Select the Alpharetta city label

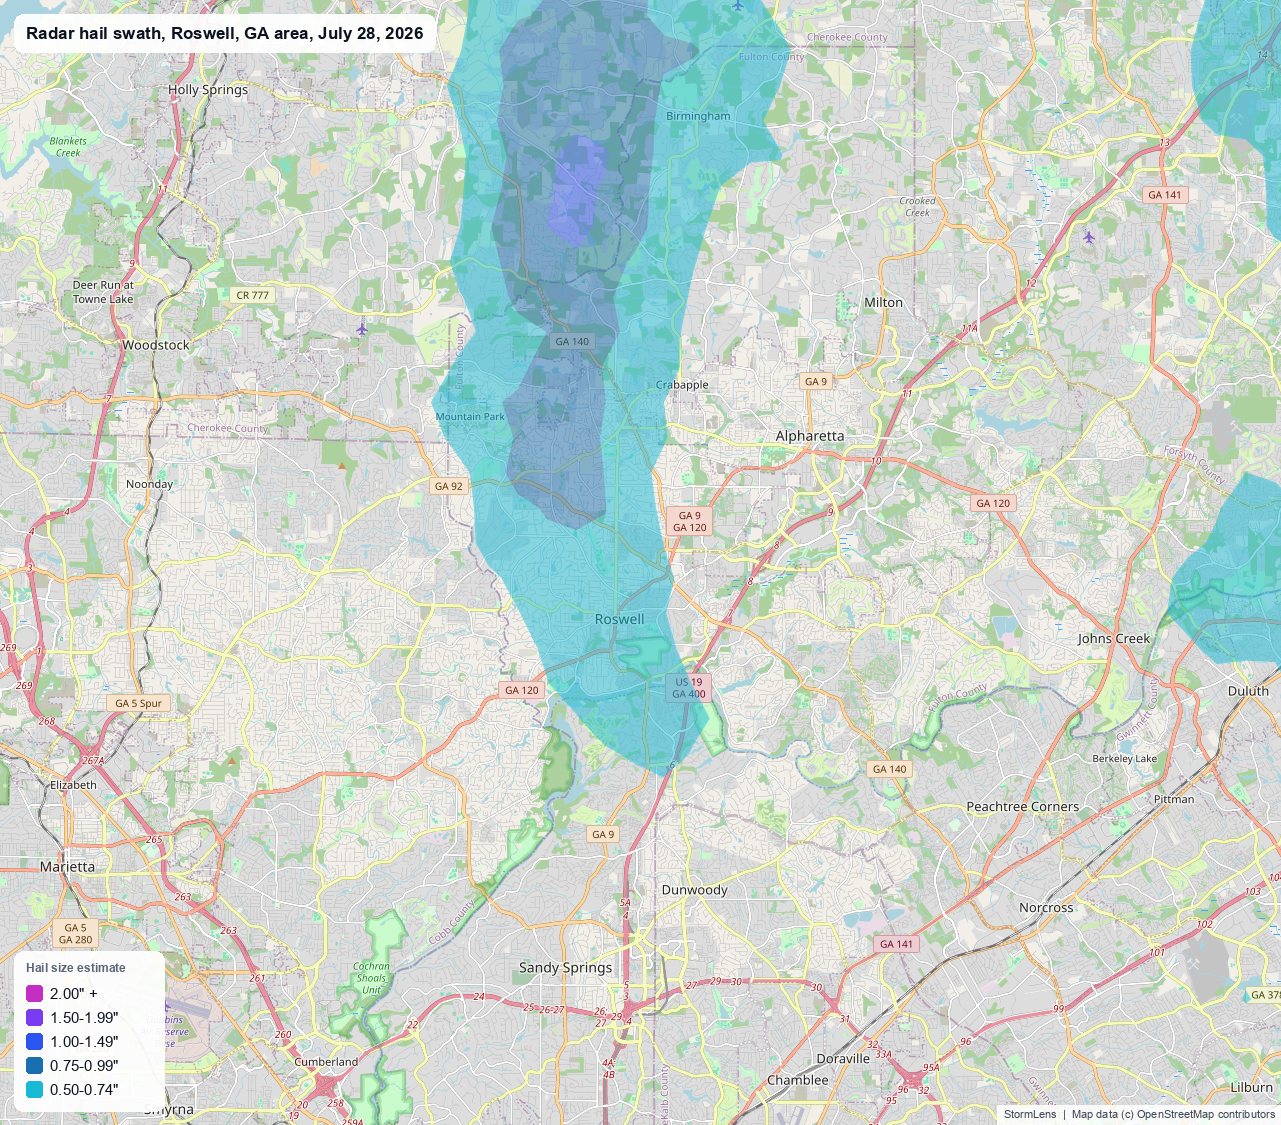[810, 436]
